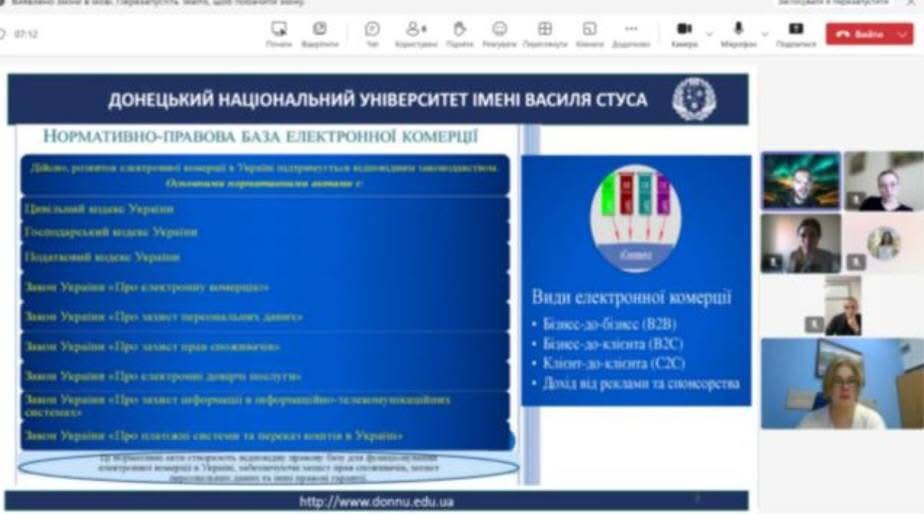Click the notification link at top right
Image resolution: width=924 pixels, height=514 pixels.
tap(833, 3)
